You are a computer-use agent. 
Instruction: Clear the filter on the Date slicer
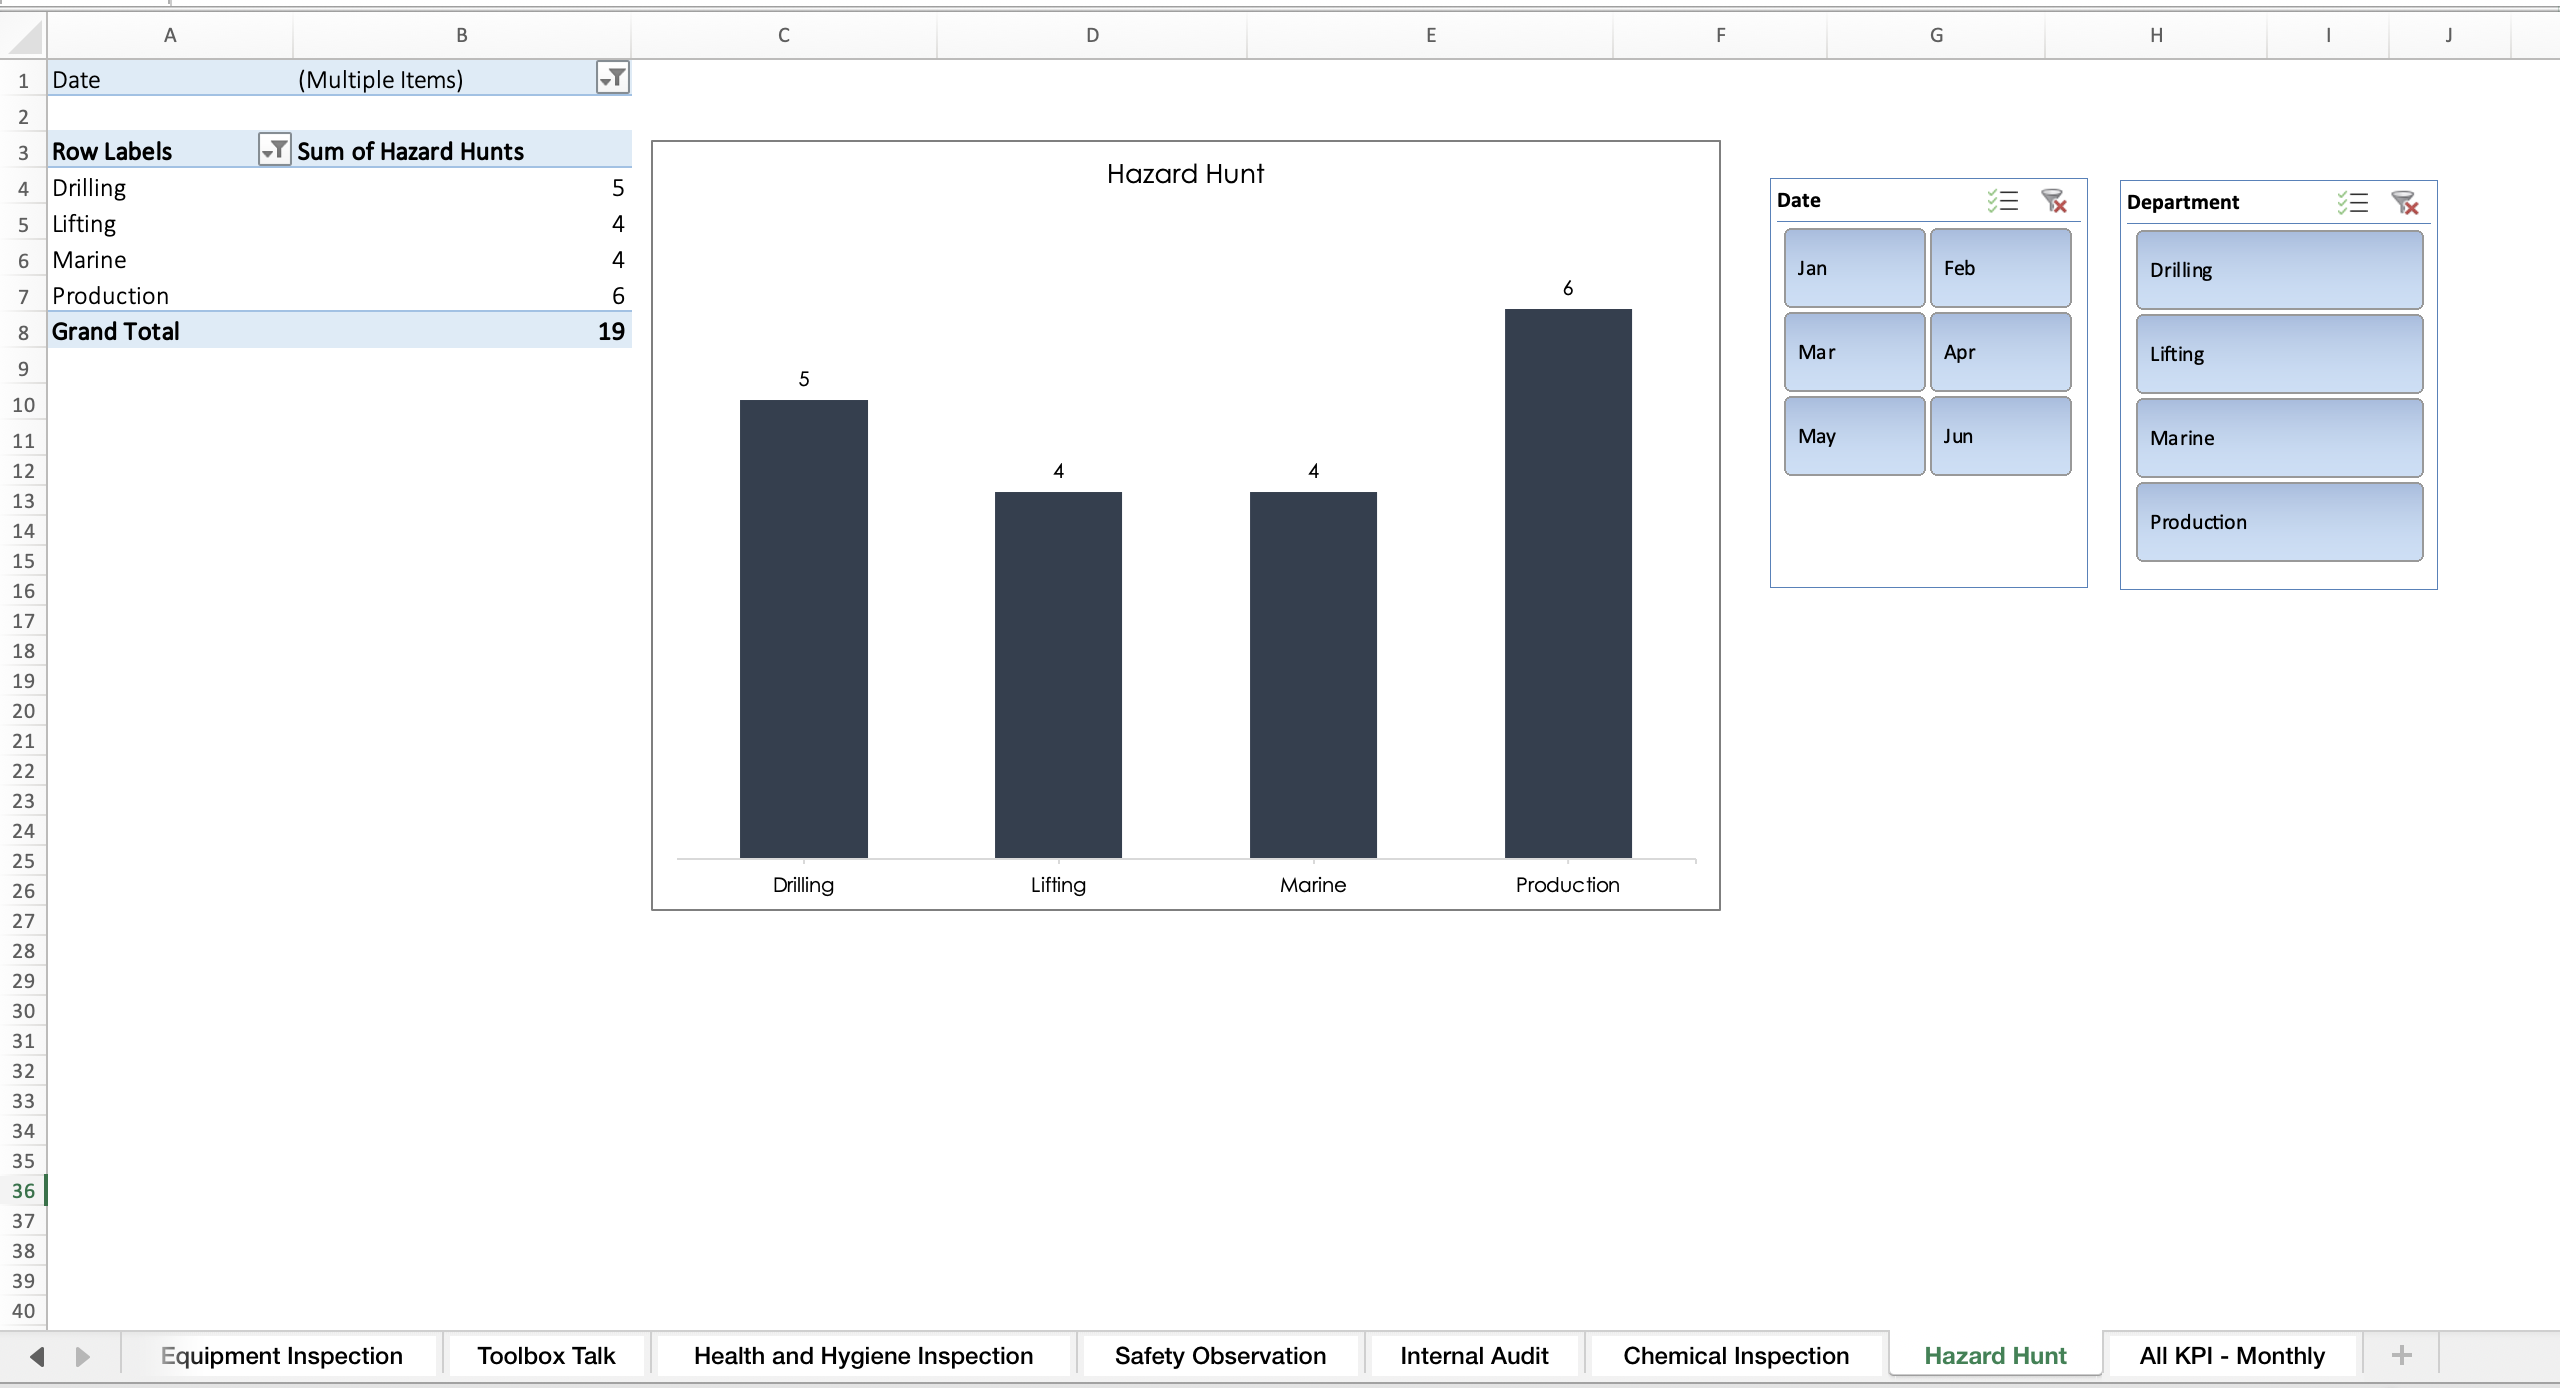coord(2054,200)
